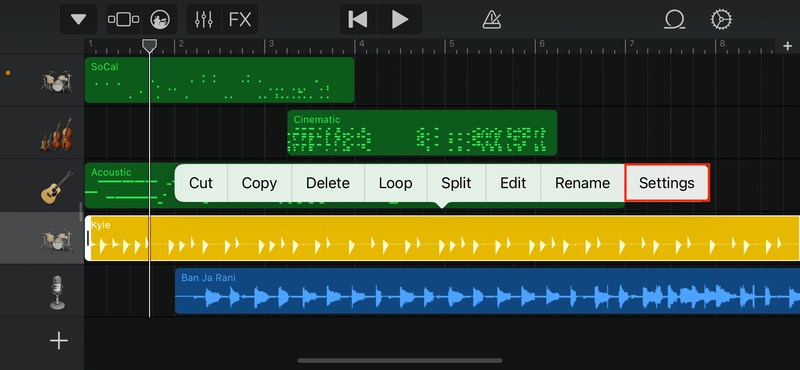
Task: Choose Delete in the region menu
Action: click(328, 183)
